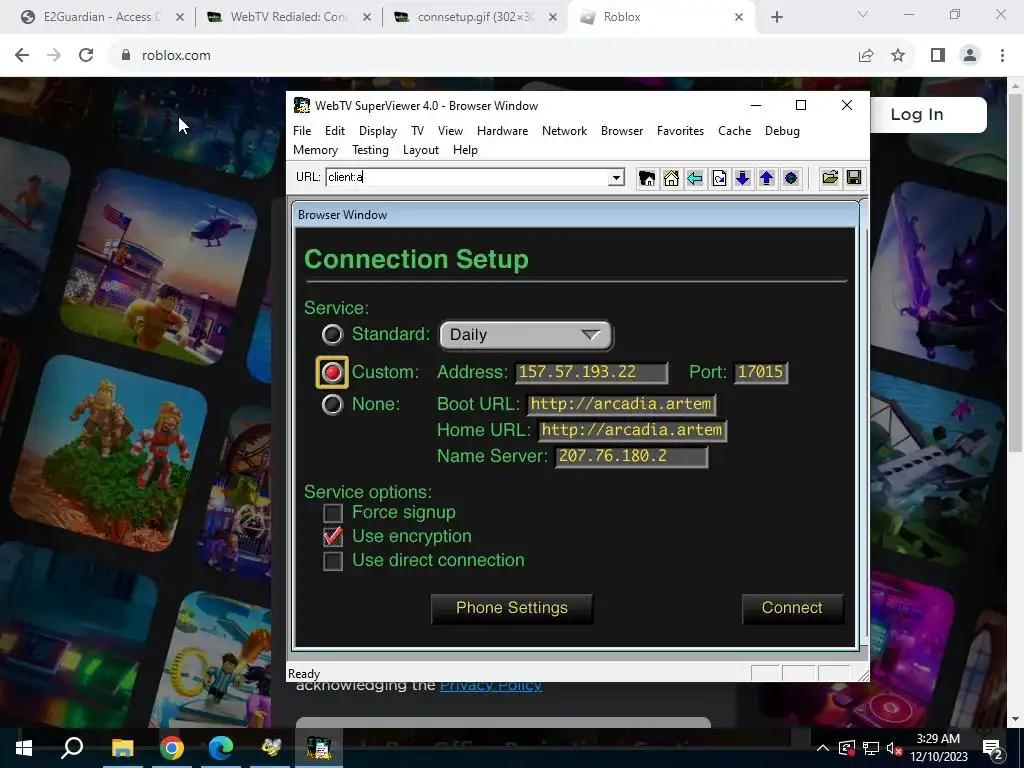Uncheck the Use encryption checkbox
Viewport: 1024px width, 768px height.
click(x=333, y=536)
